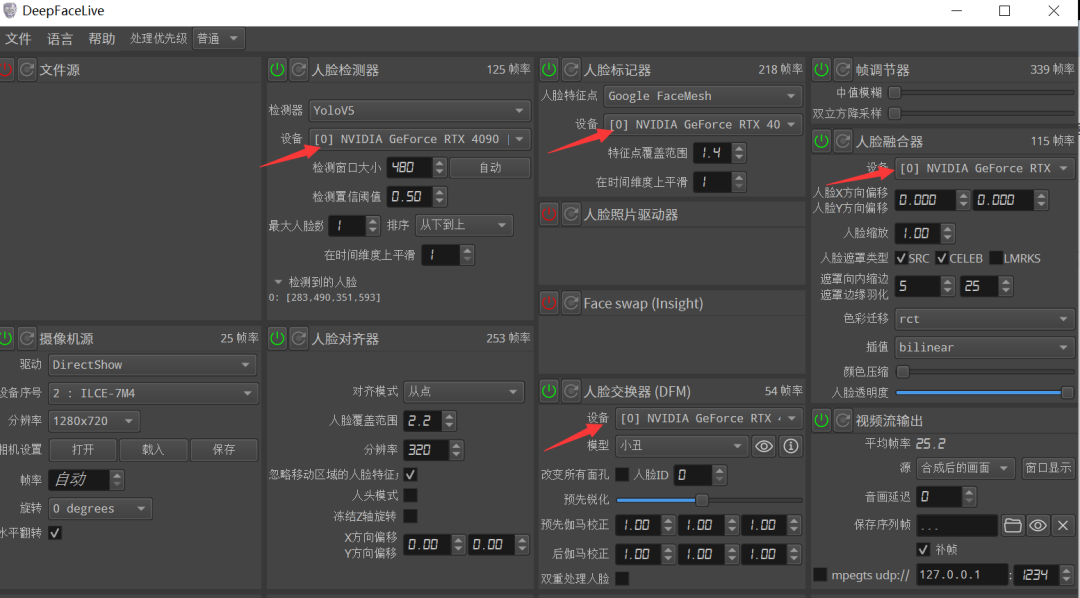Adjust the 预先锐化 pre-sharpen slider
Viewport: 1080px width, 598px height.
pos(709,500)
